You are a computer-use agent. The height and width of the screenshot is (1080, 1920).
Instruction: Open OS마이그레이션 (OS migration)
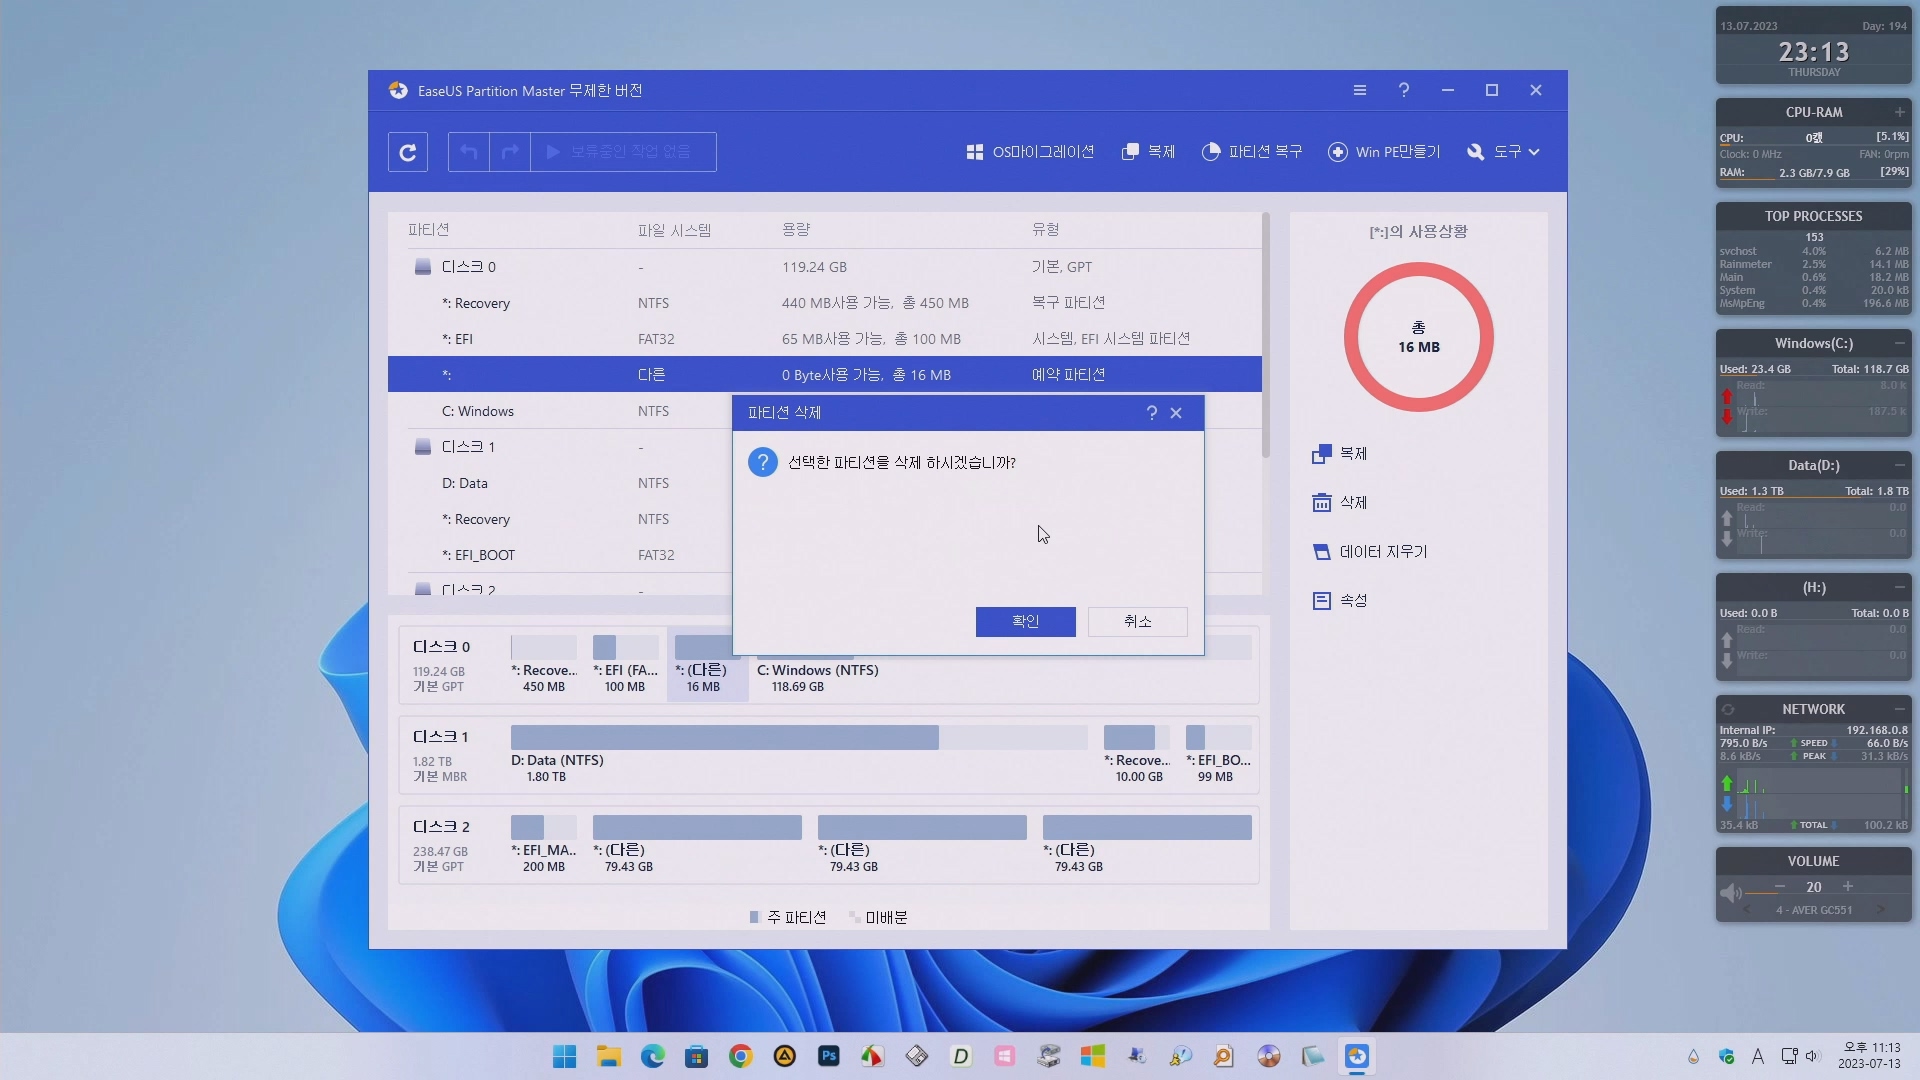(1030, 152)
